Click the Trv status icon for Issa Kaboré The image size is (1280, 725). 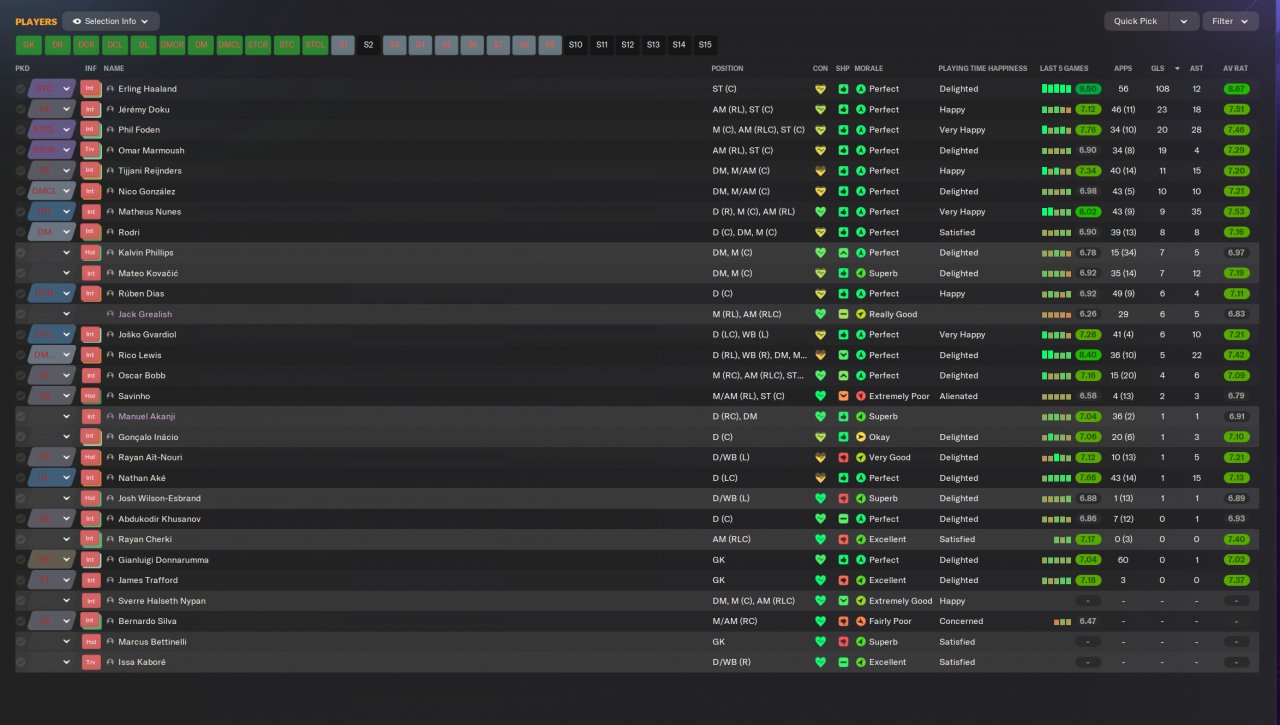[91, 662]
